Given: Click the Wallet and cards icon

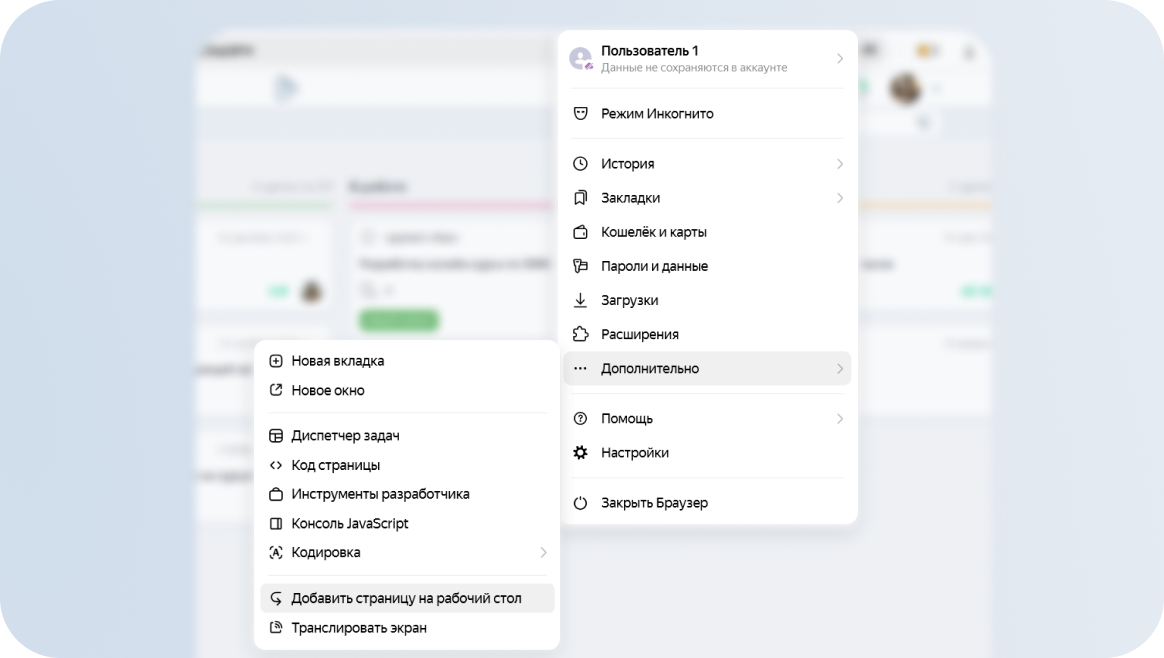Looking at the screenshot, I should (580, 232).
